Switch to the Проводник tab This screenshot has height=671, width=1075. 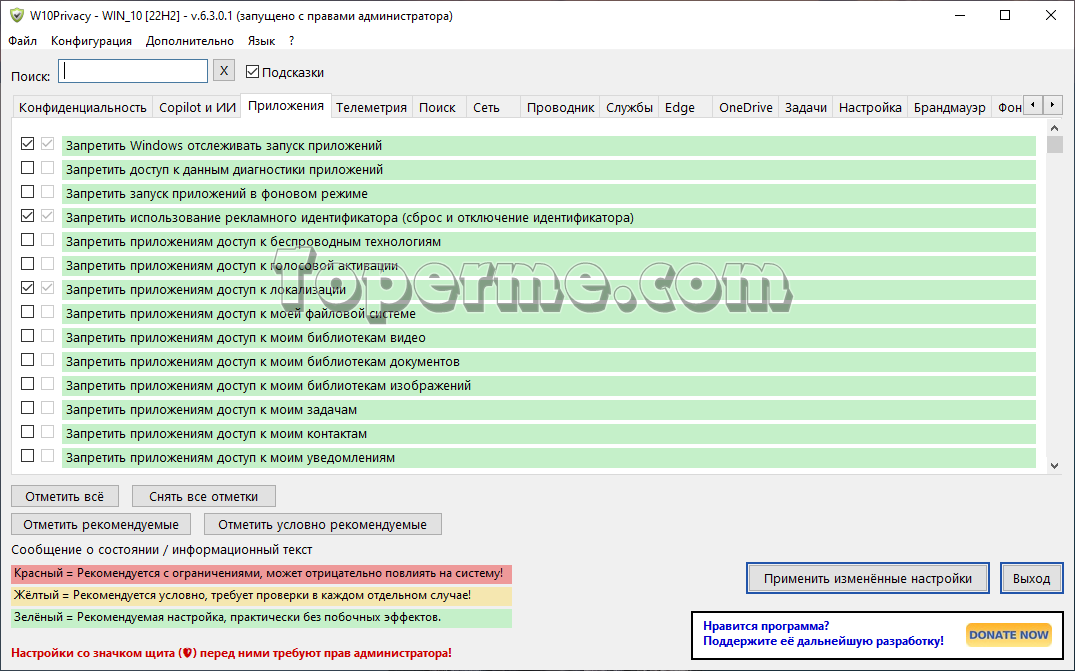[x=560, y=108]
